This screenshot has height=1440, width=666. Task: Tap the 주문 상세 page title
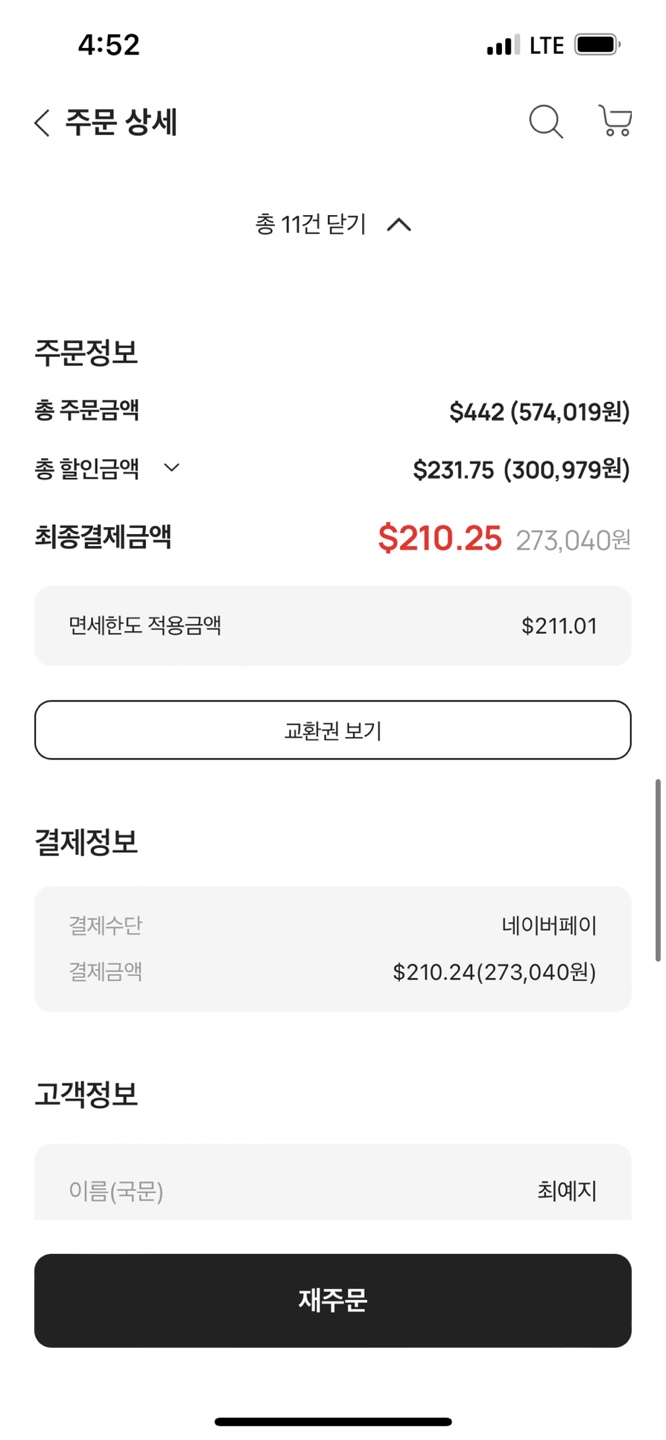(121, 122)
